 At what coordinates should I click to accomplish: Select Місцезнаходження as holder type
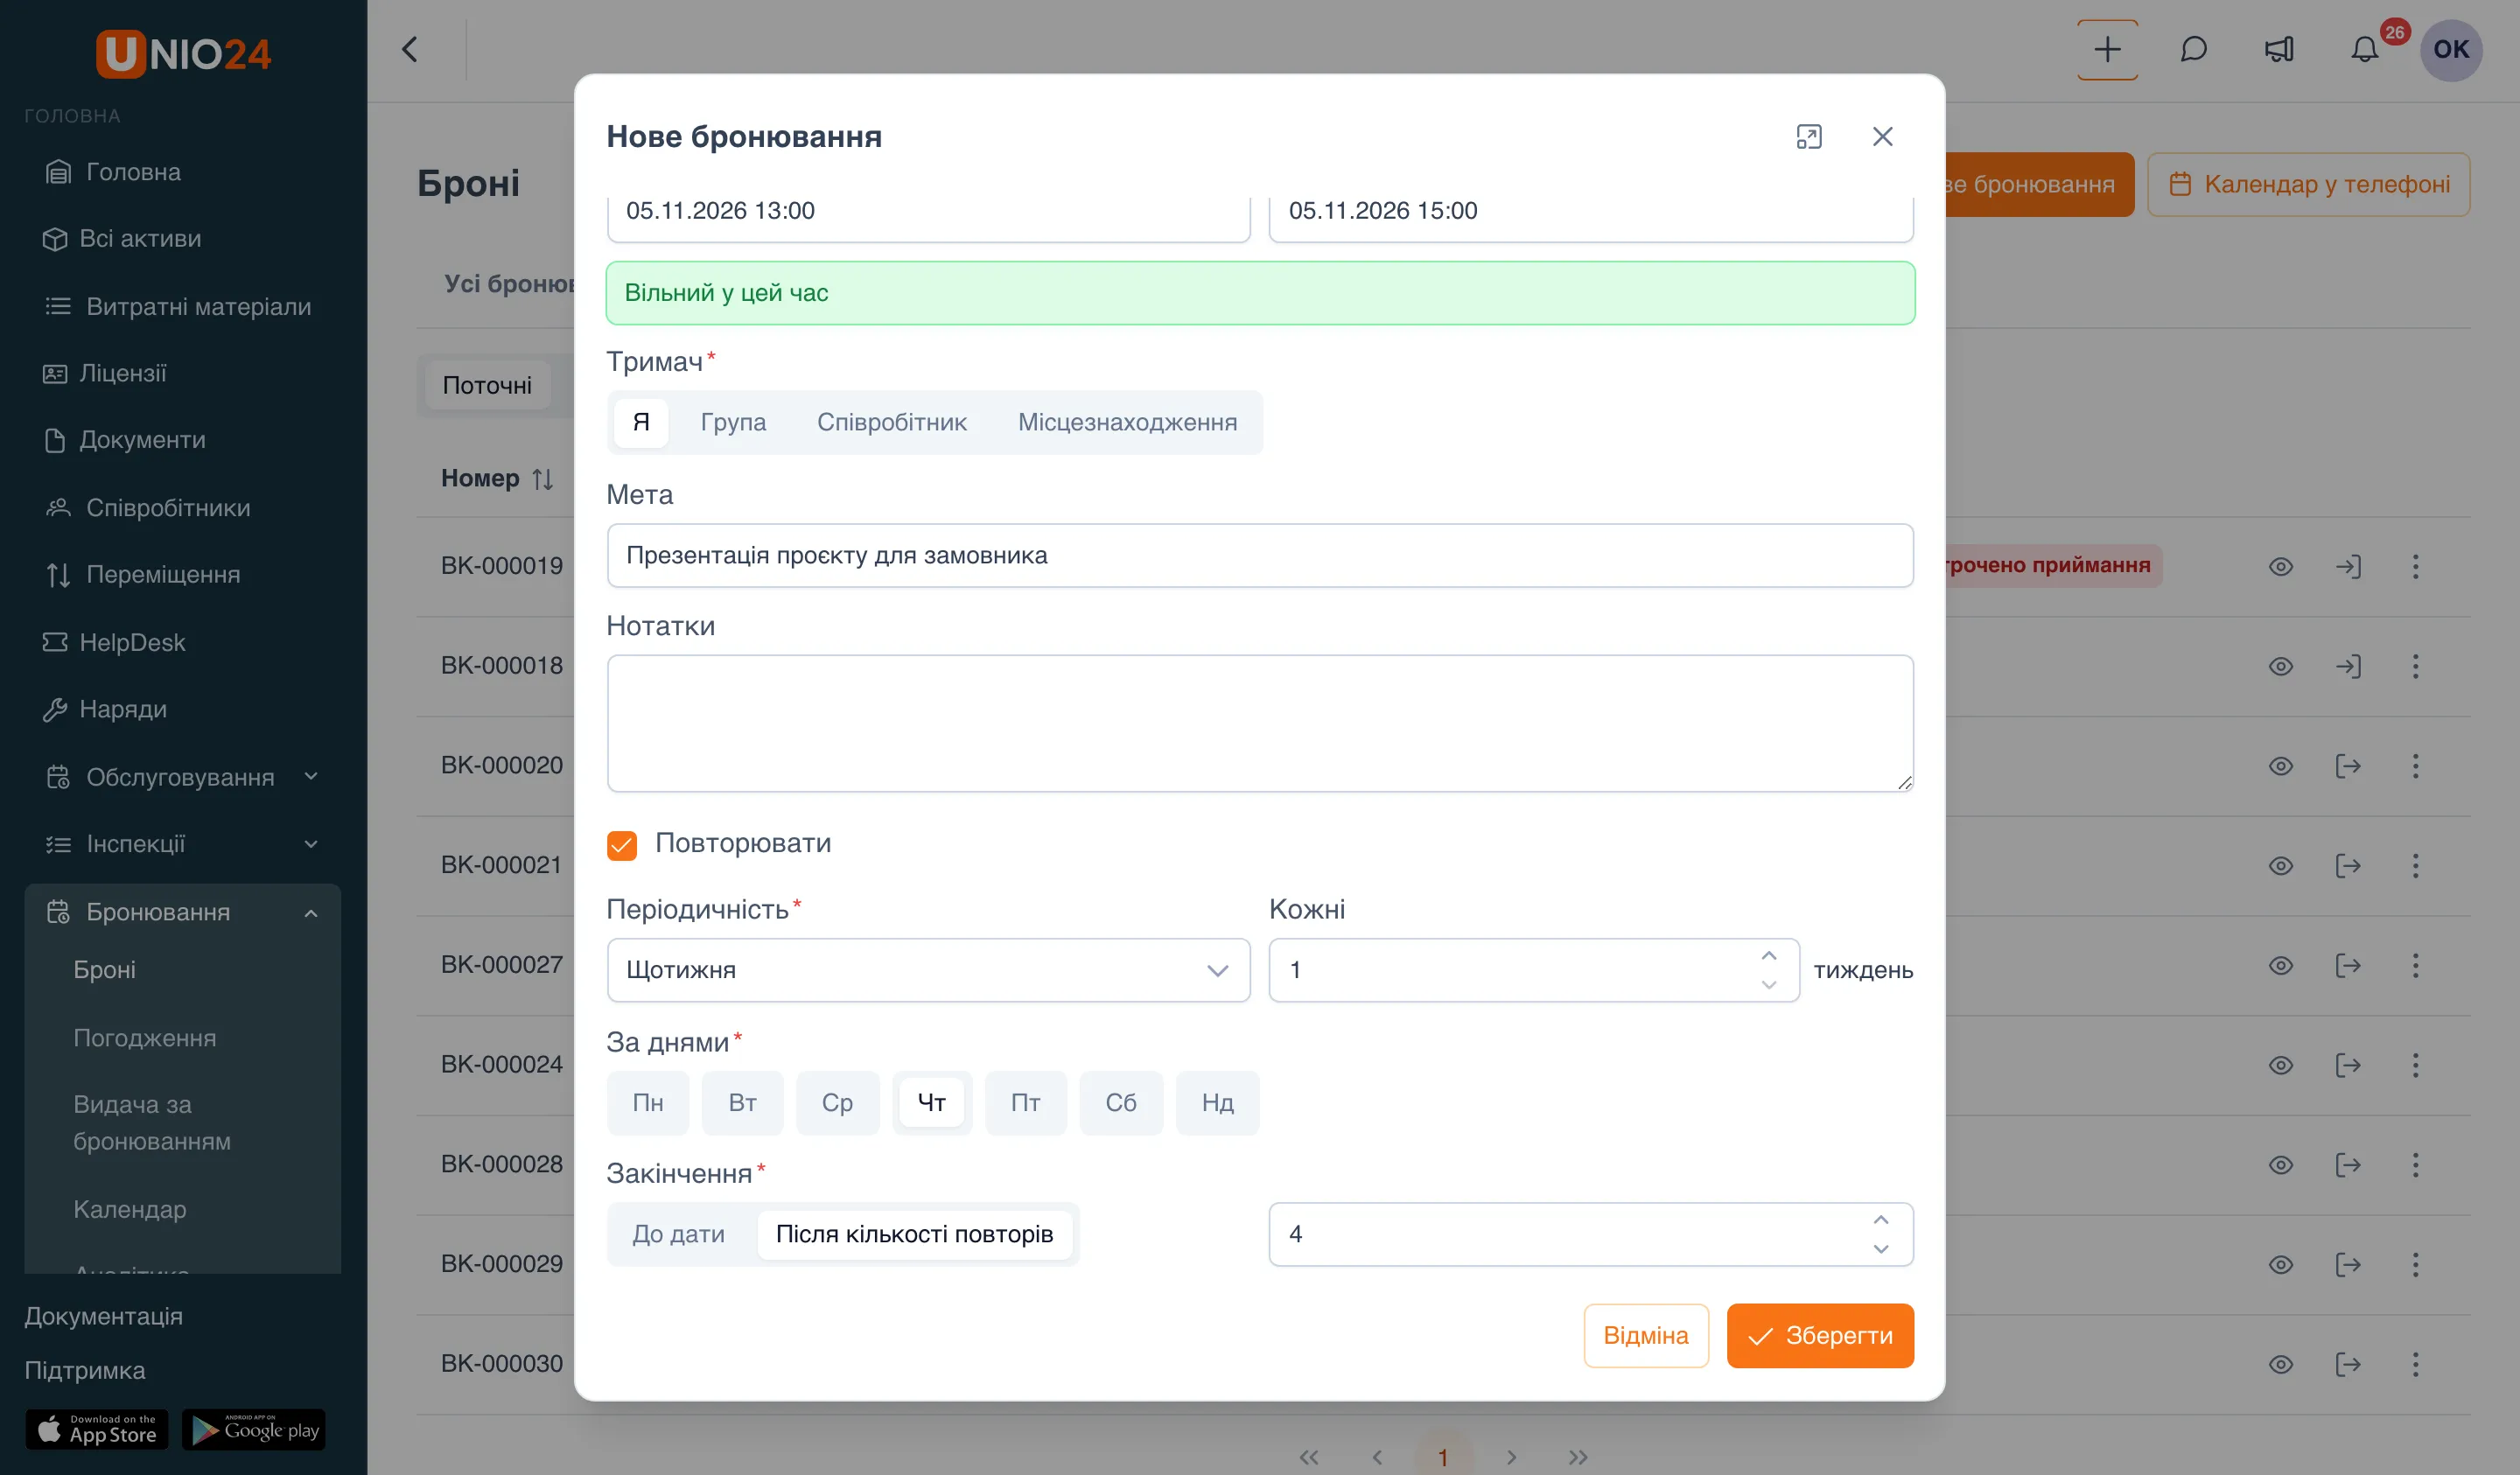coord(1127,422)
